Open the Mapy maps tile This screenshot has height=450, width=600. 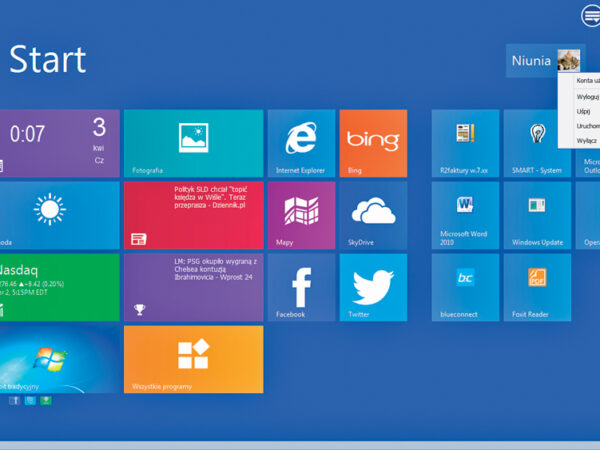tap(301, 215)
